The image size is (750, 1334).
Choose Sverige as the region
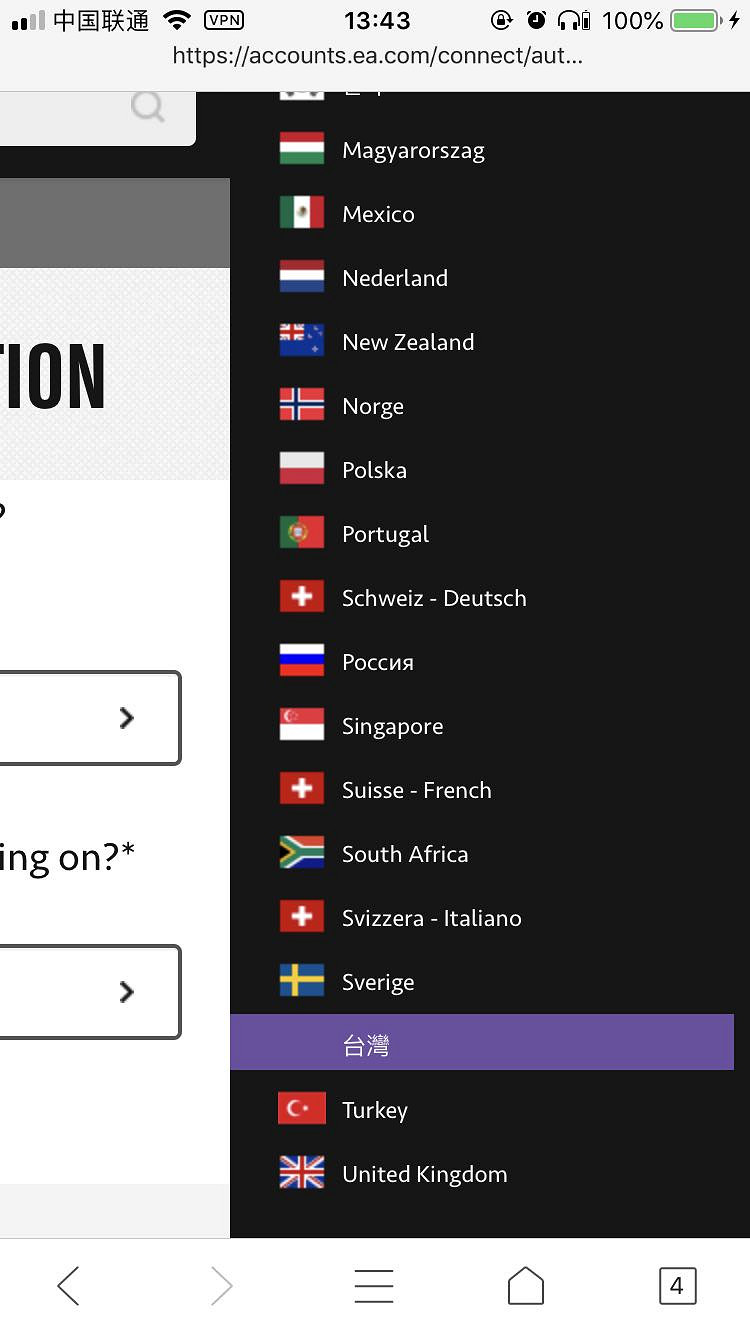377,982
